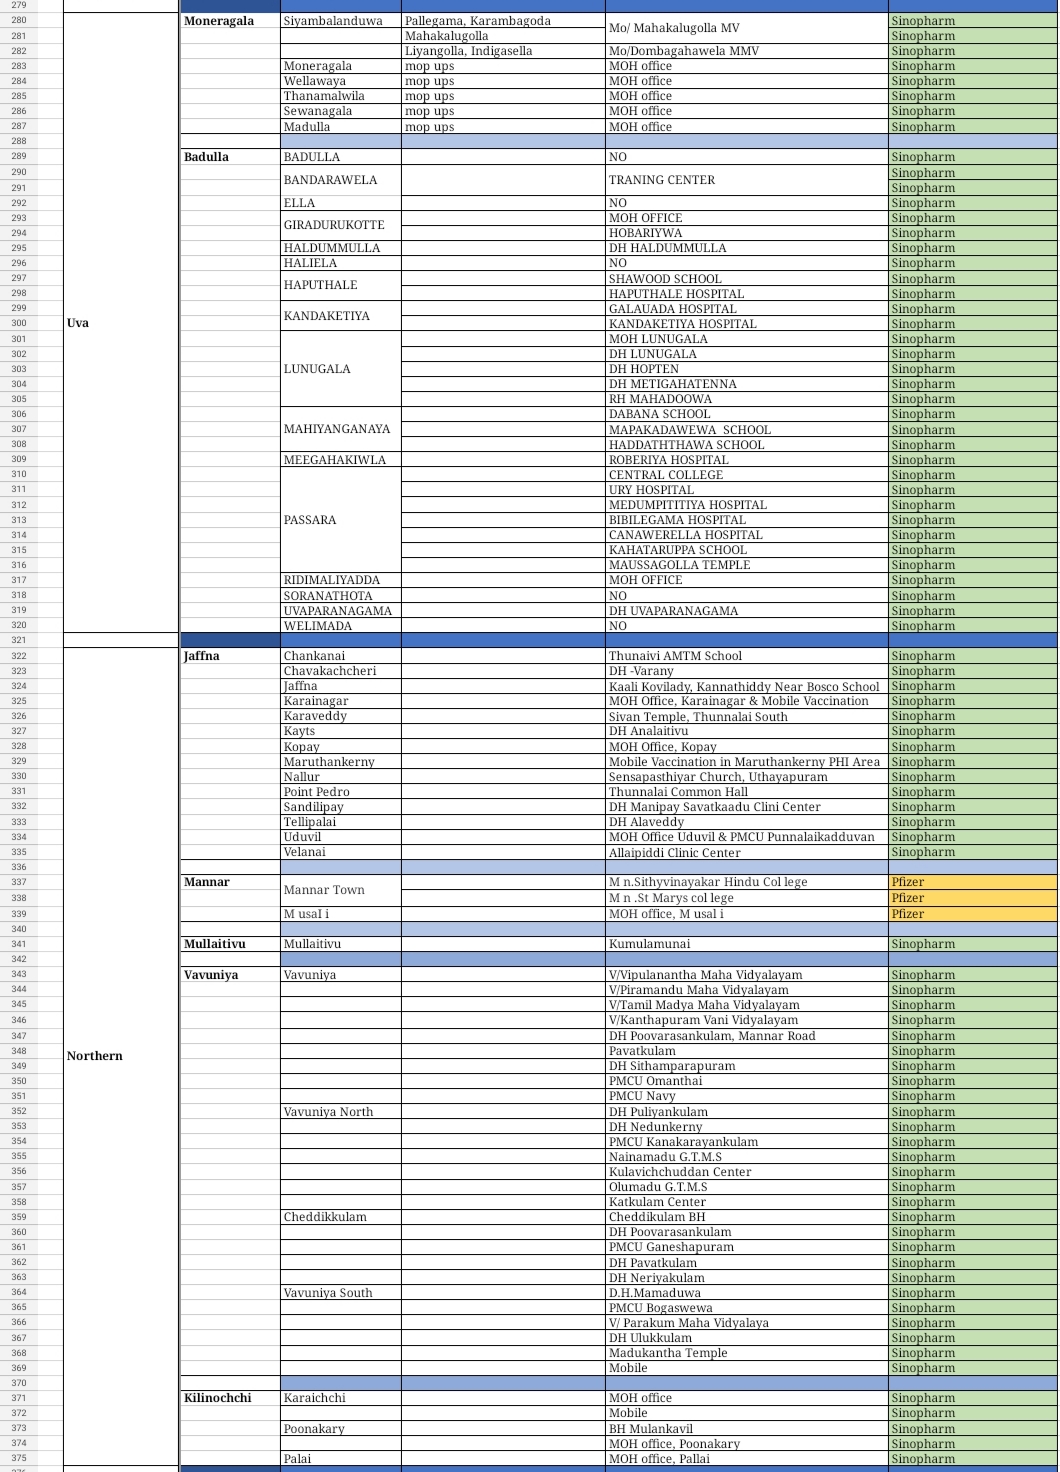1060x1472 pixels.
Task: Click the "DH METIGAHATENNA" cell
Action: (x=747, y=384)
